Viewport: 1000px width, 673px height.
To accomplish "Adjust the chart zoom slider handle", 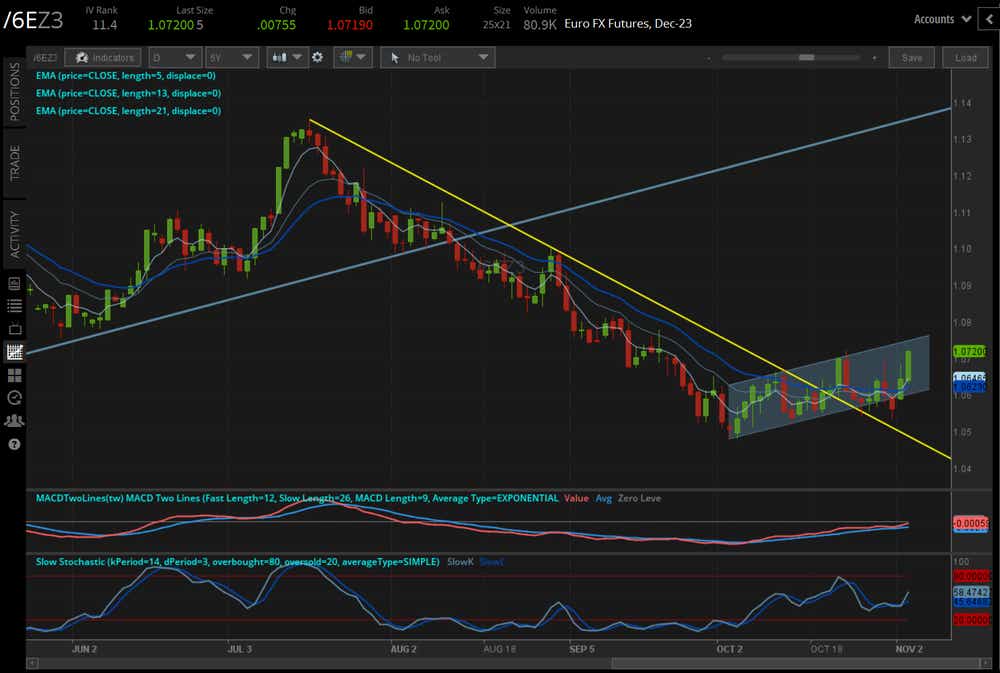I will point(806,57).
